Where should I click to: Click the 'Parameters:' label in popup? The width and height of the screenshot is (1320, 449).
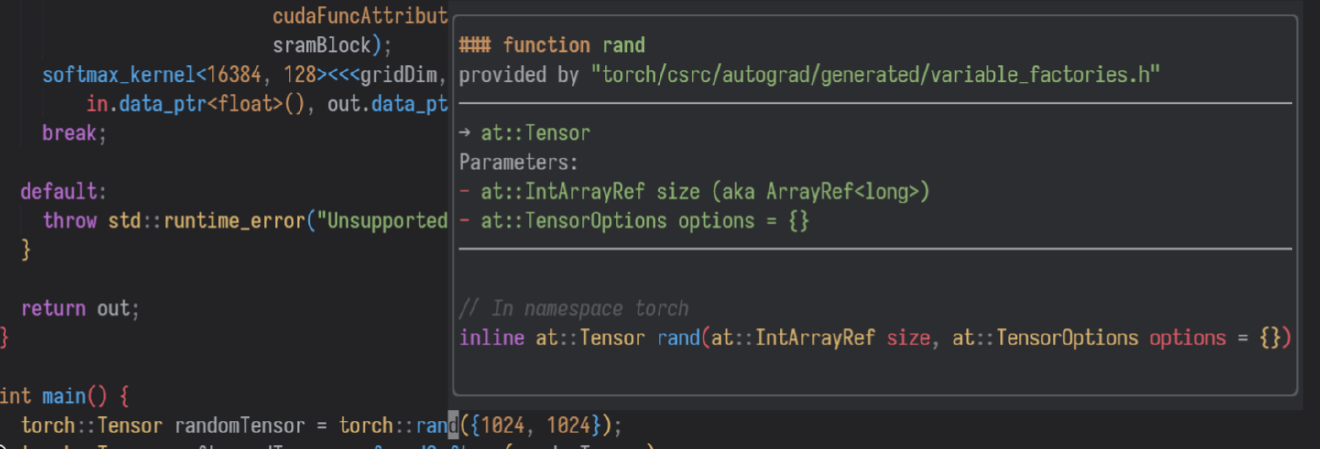coord(518,162)
